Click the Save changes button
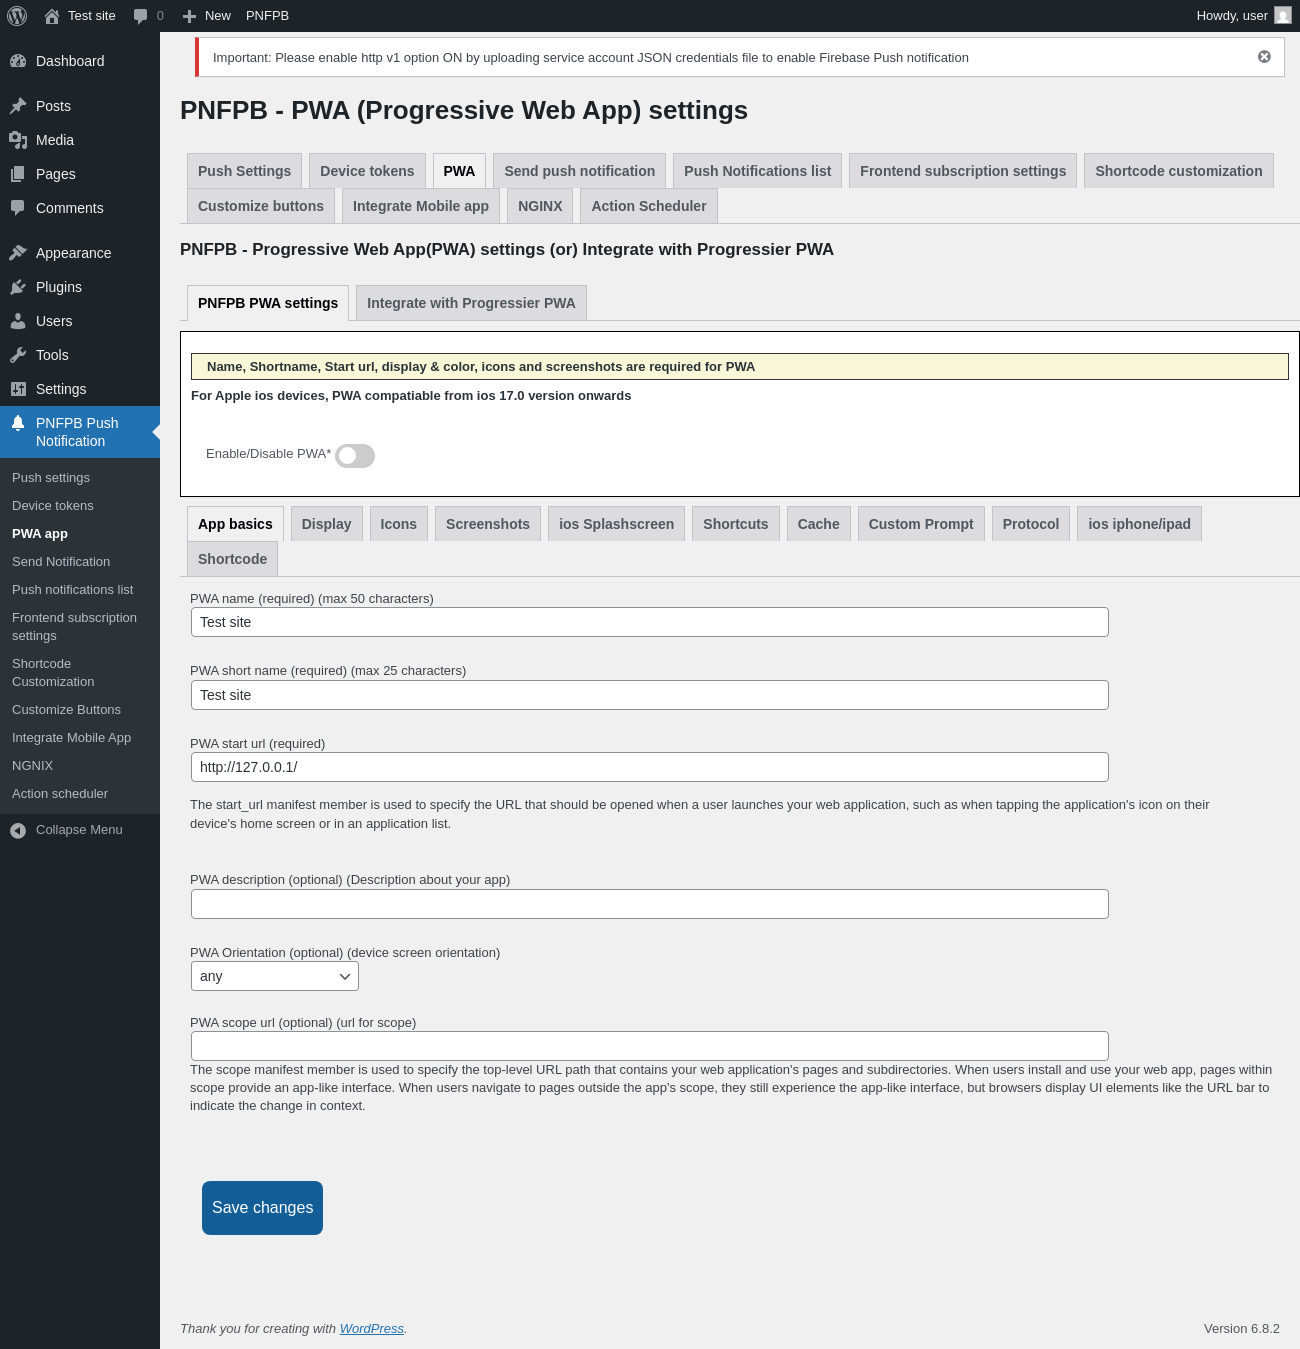1300x1349 pixels. 262,1208
